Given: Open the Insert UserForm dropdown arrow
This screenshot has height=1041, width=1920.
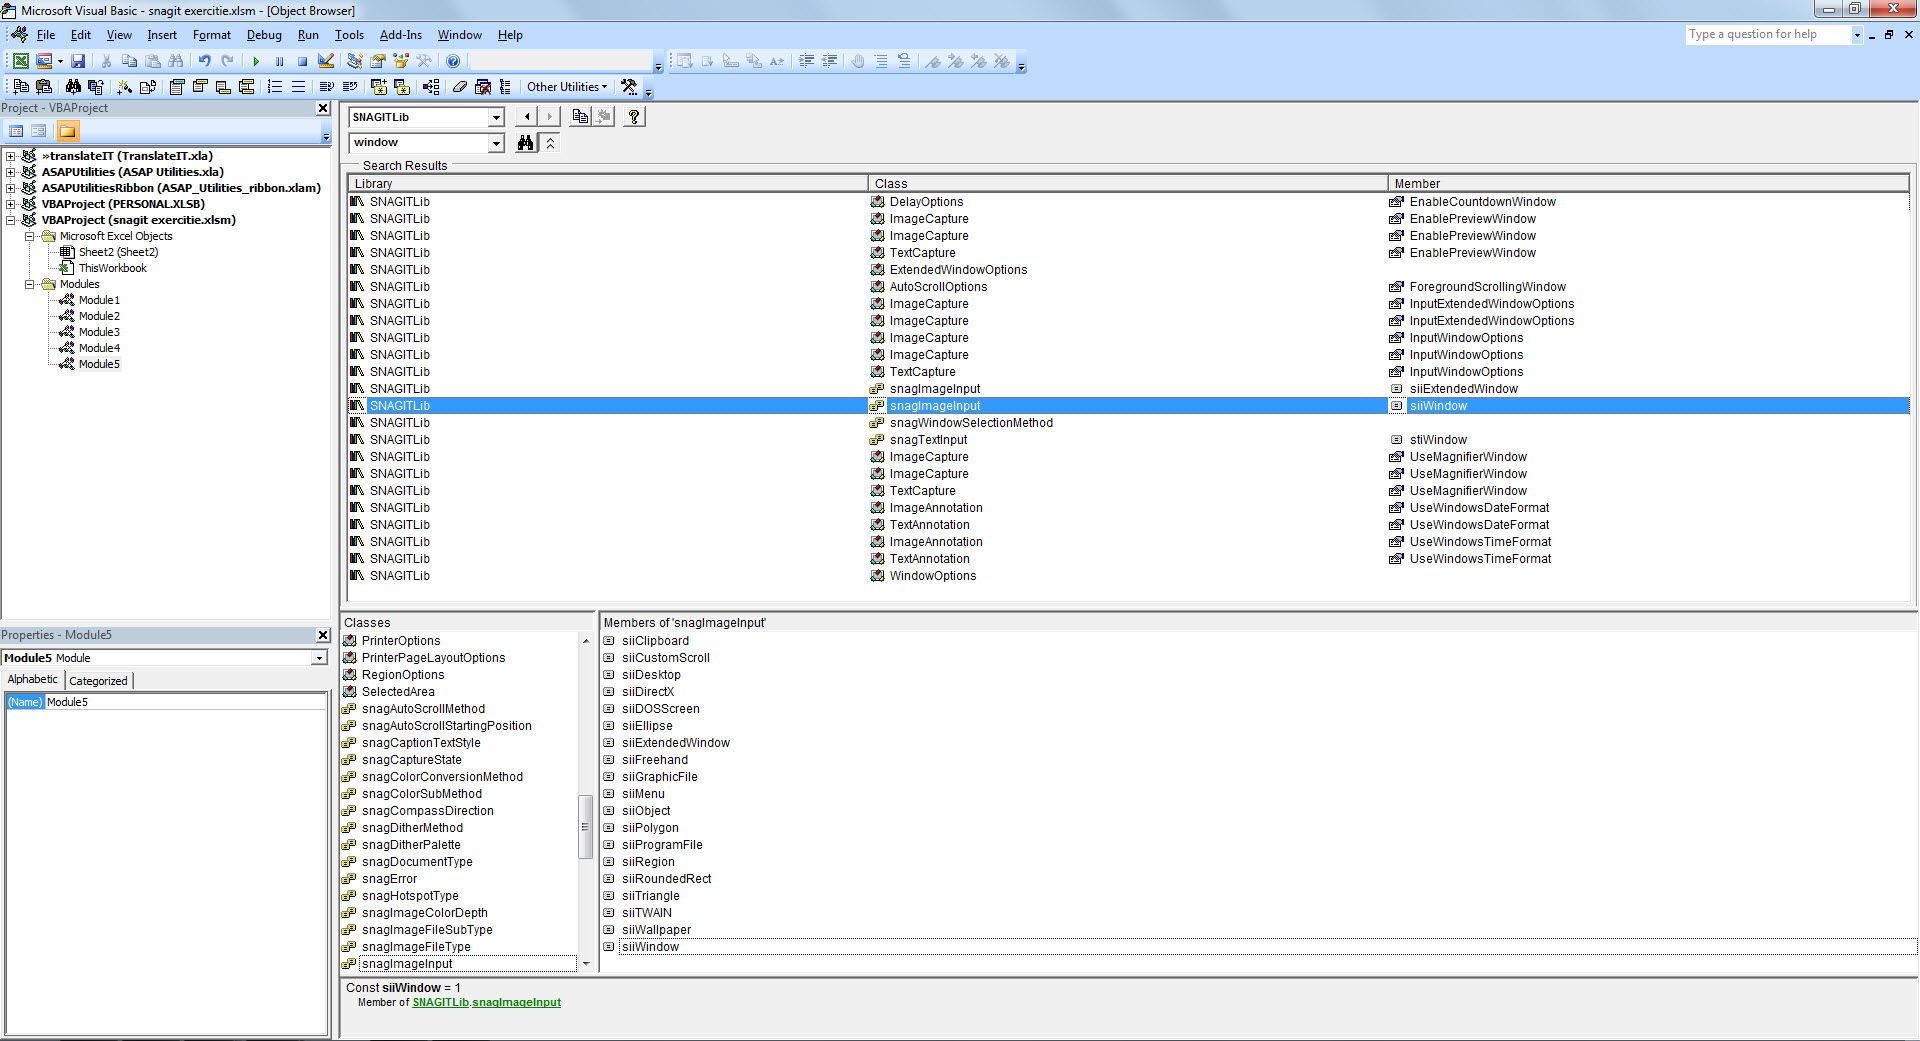Looking at the screenshot, I should 60,61.
